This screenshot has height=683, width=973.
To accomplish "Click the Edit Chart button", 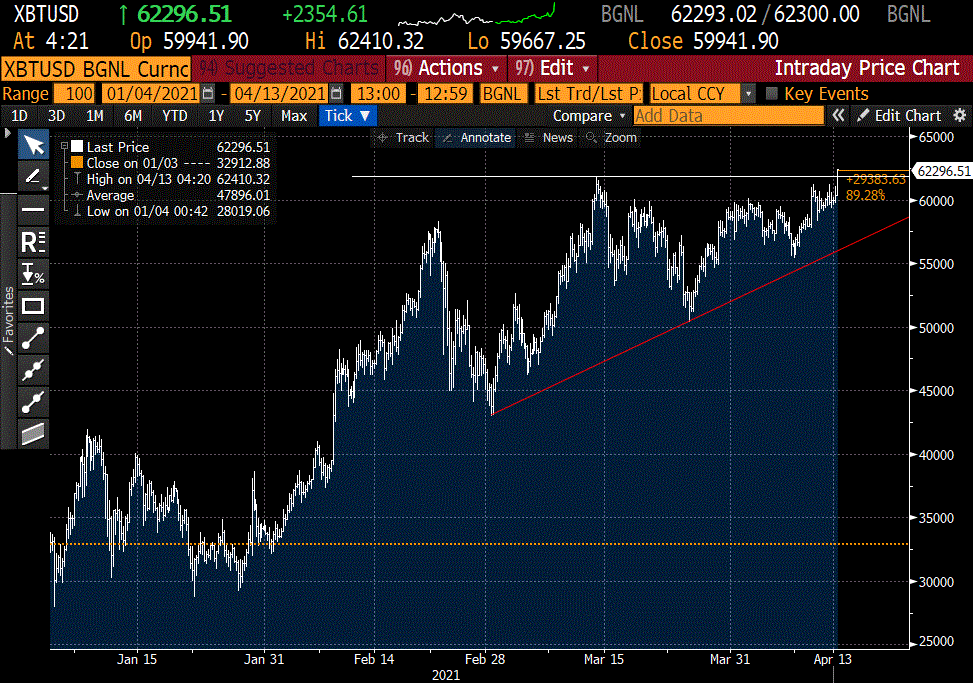I will 899,116.
